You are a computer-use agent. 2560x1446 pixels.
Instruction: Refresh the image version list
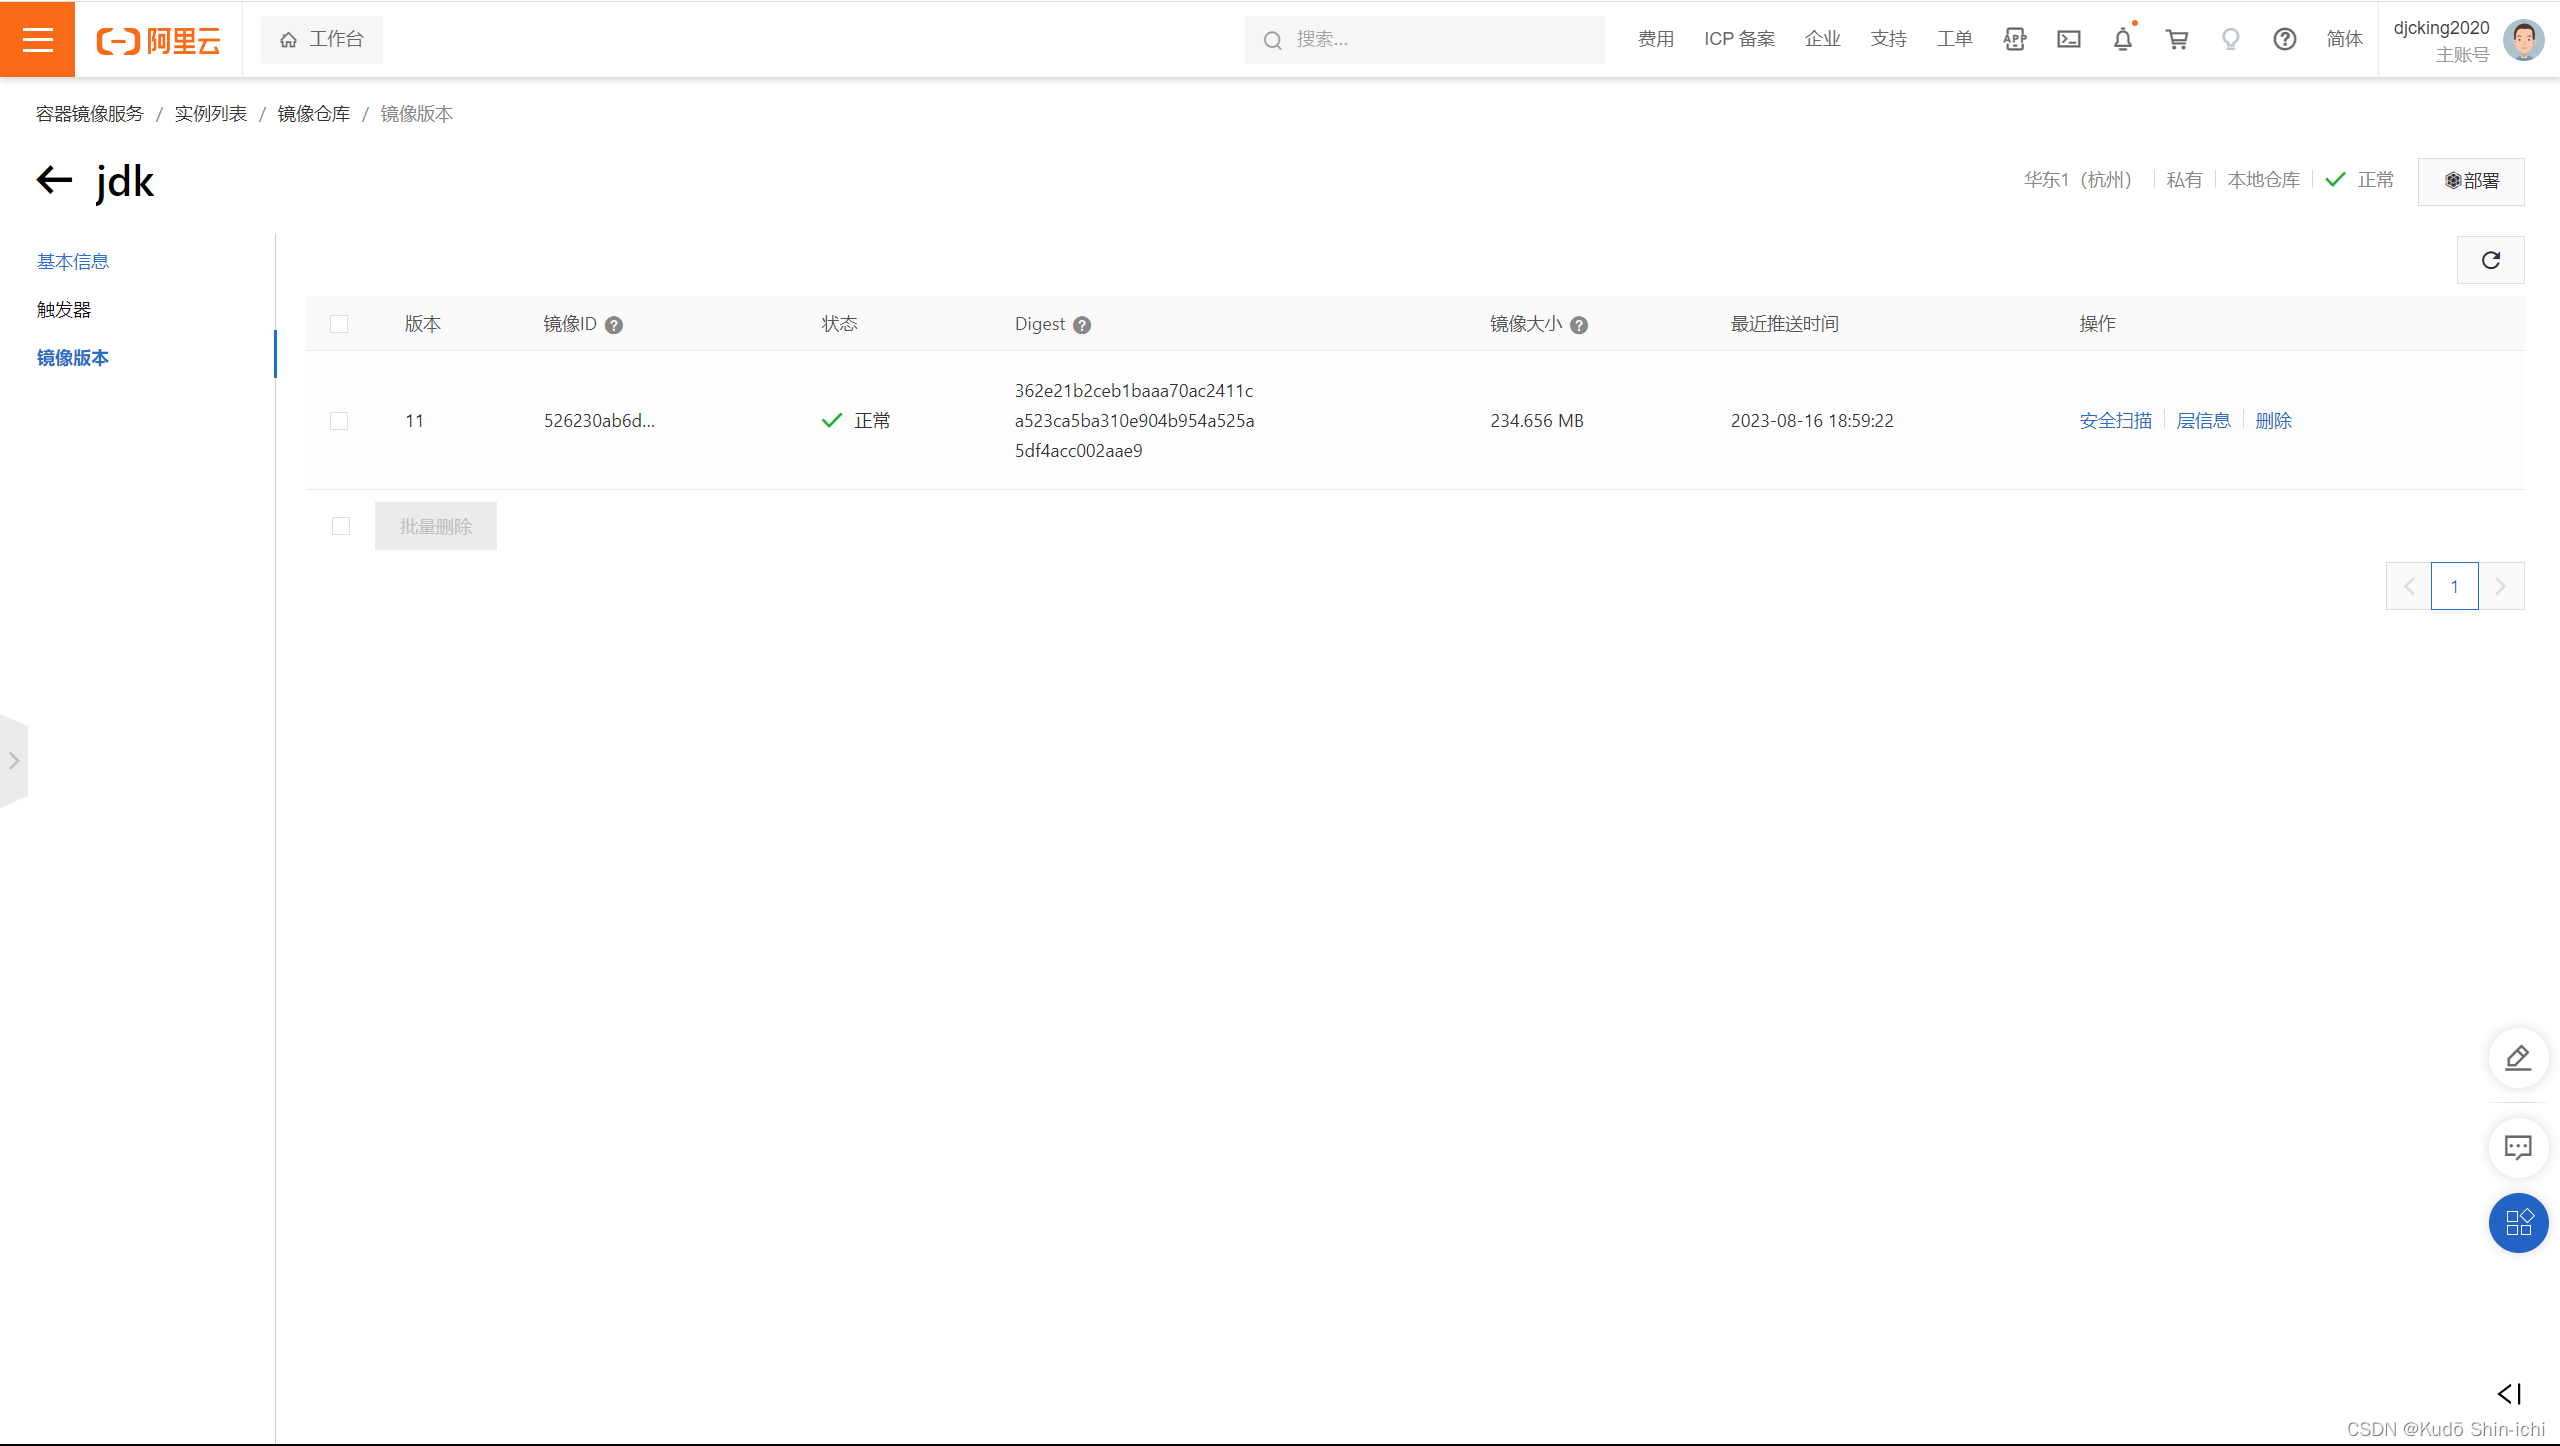tap(2490, 260)
